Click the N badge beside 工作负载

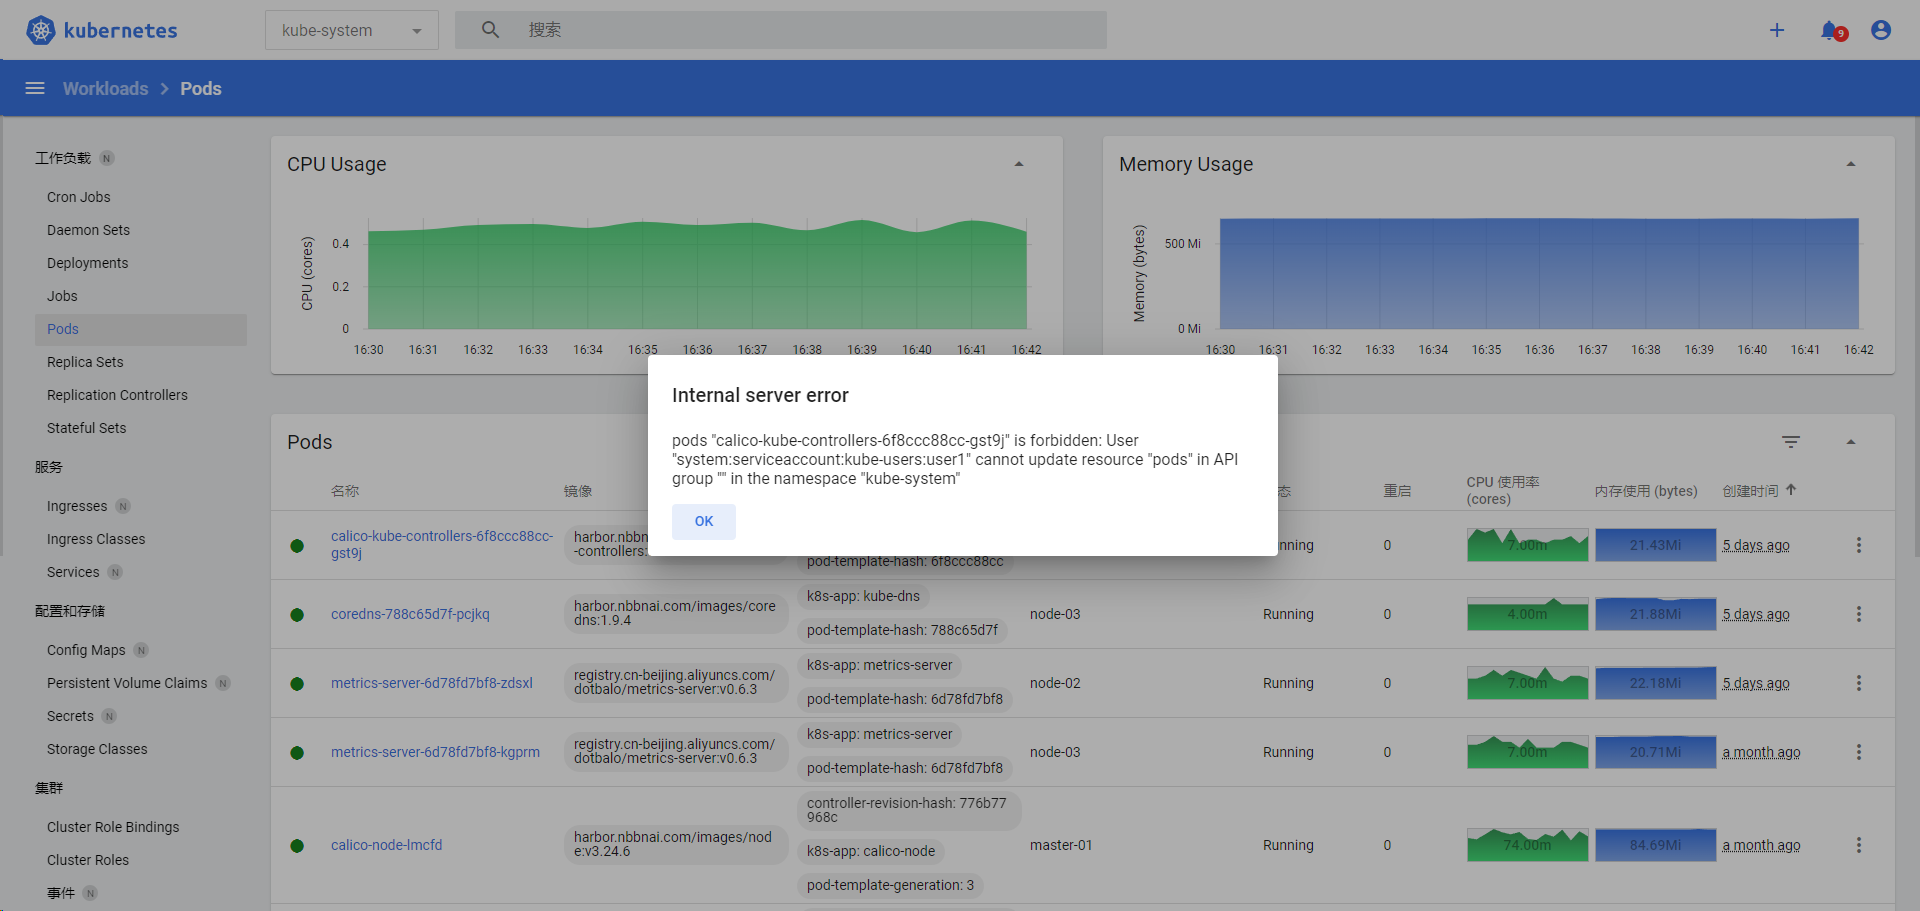click(107, 158)
